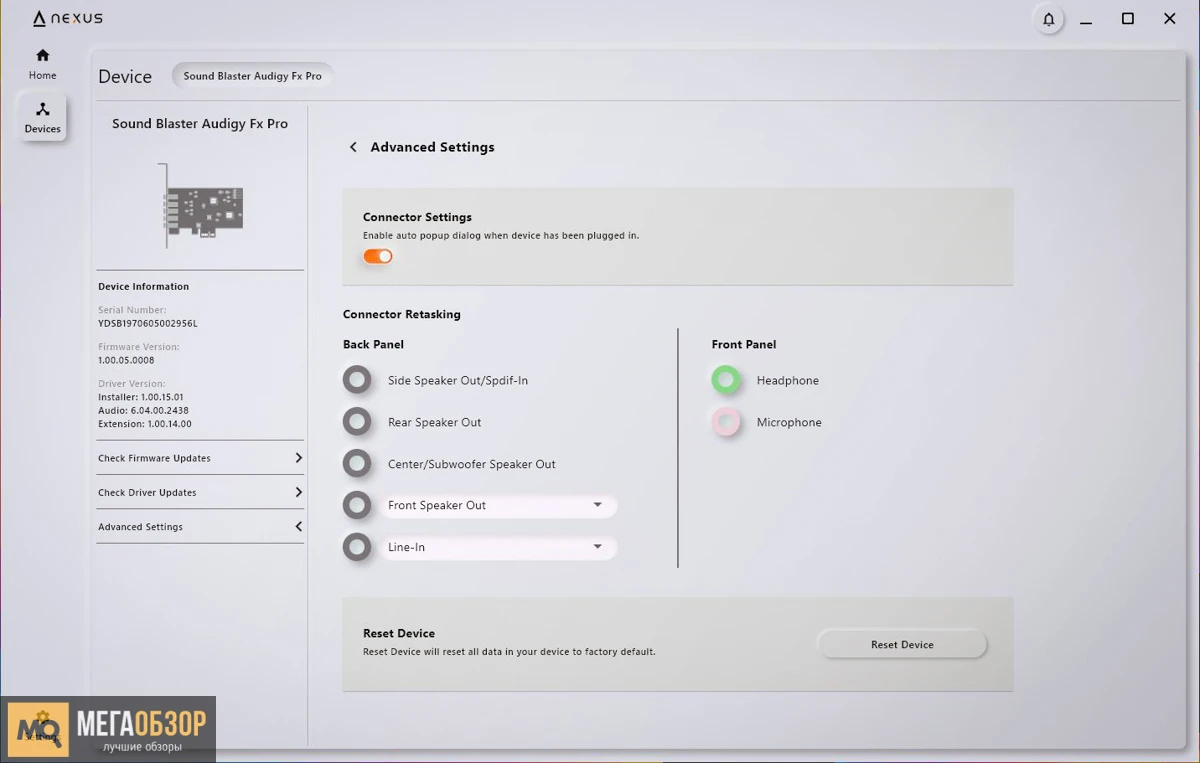Click the Audio: 6.04.00.2438 text
This screenshot has width=1200, height=763.
[x=143, y=410]
